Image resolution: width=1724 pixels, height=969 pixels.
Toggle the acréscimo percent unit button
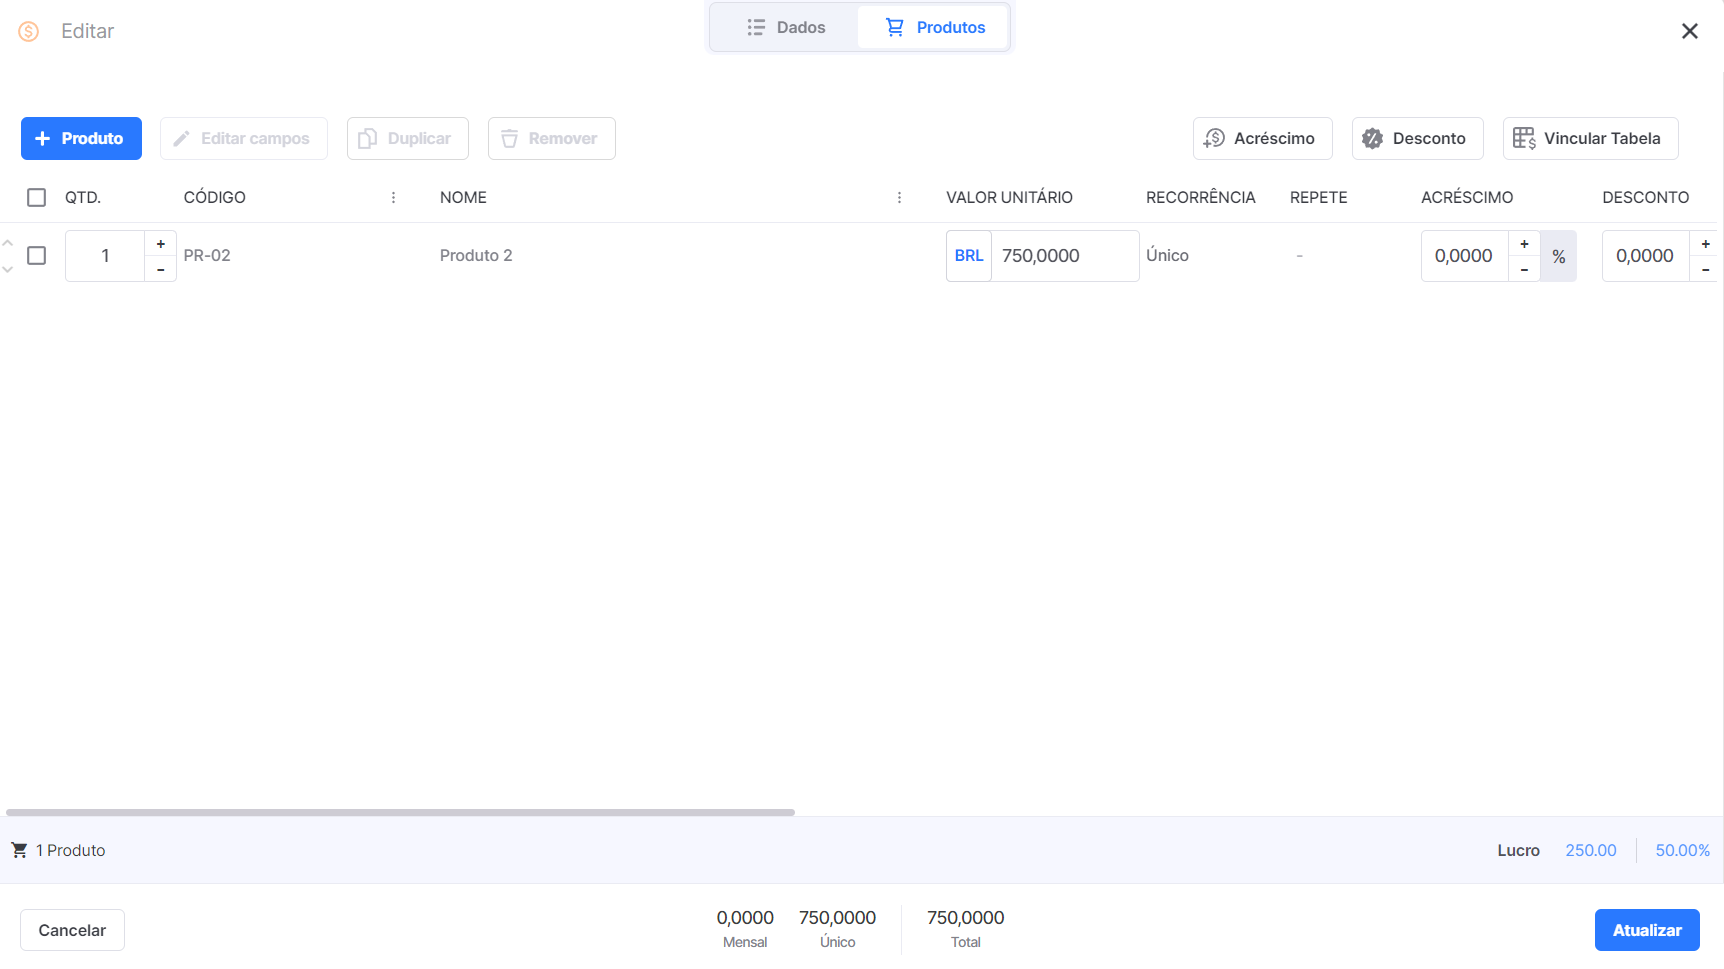(1559, 257)
